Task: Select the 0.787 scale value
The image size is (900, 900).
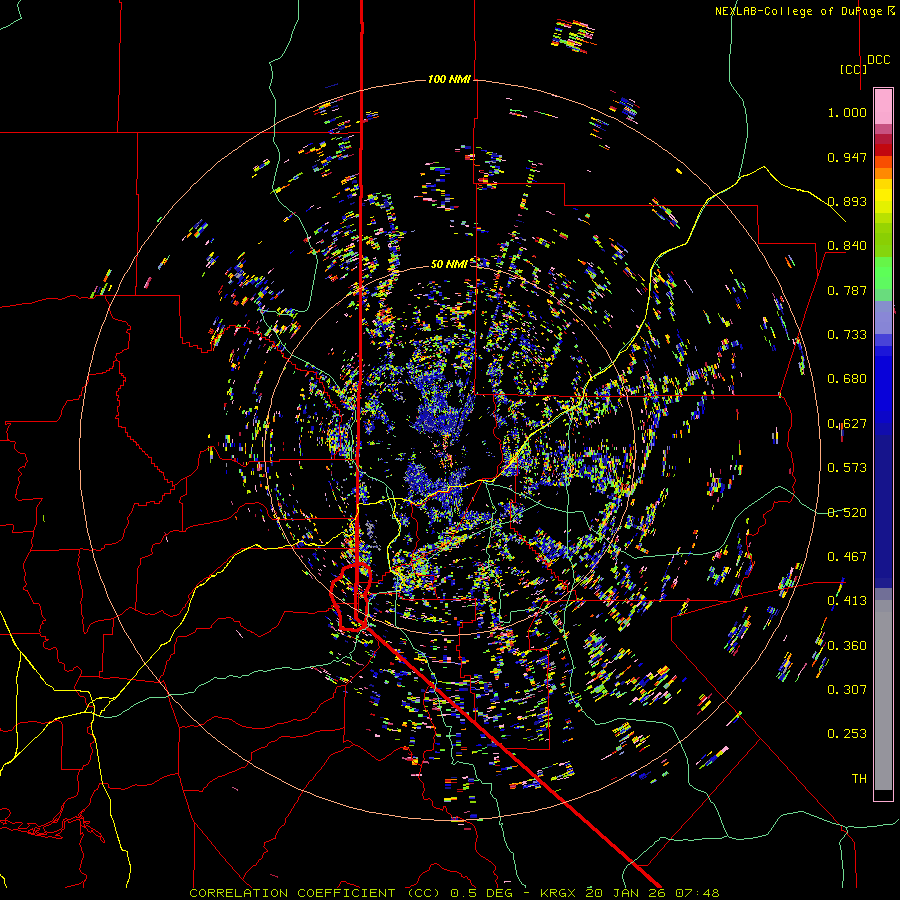Action: point(847,290)
